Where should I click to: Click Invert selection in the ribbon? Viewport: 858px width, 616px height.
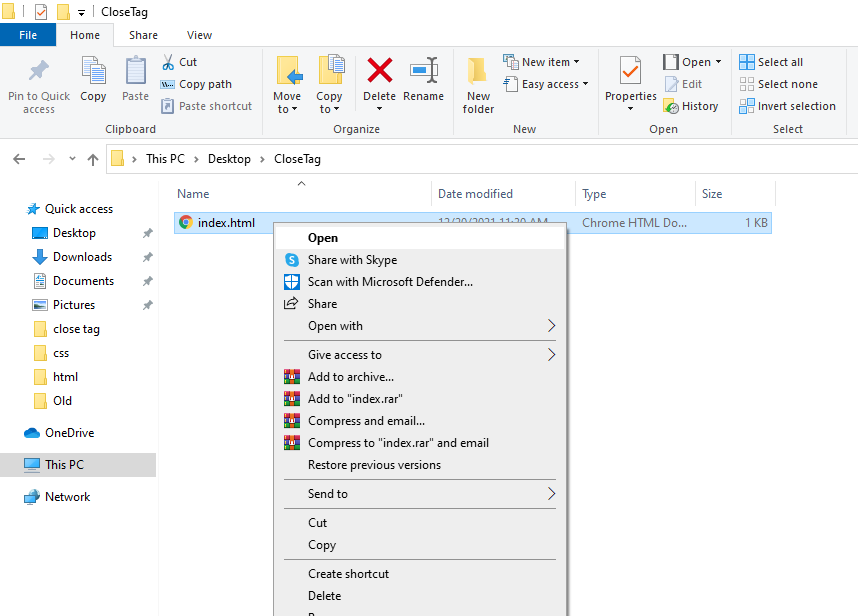787,106
